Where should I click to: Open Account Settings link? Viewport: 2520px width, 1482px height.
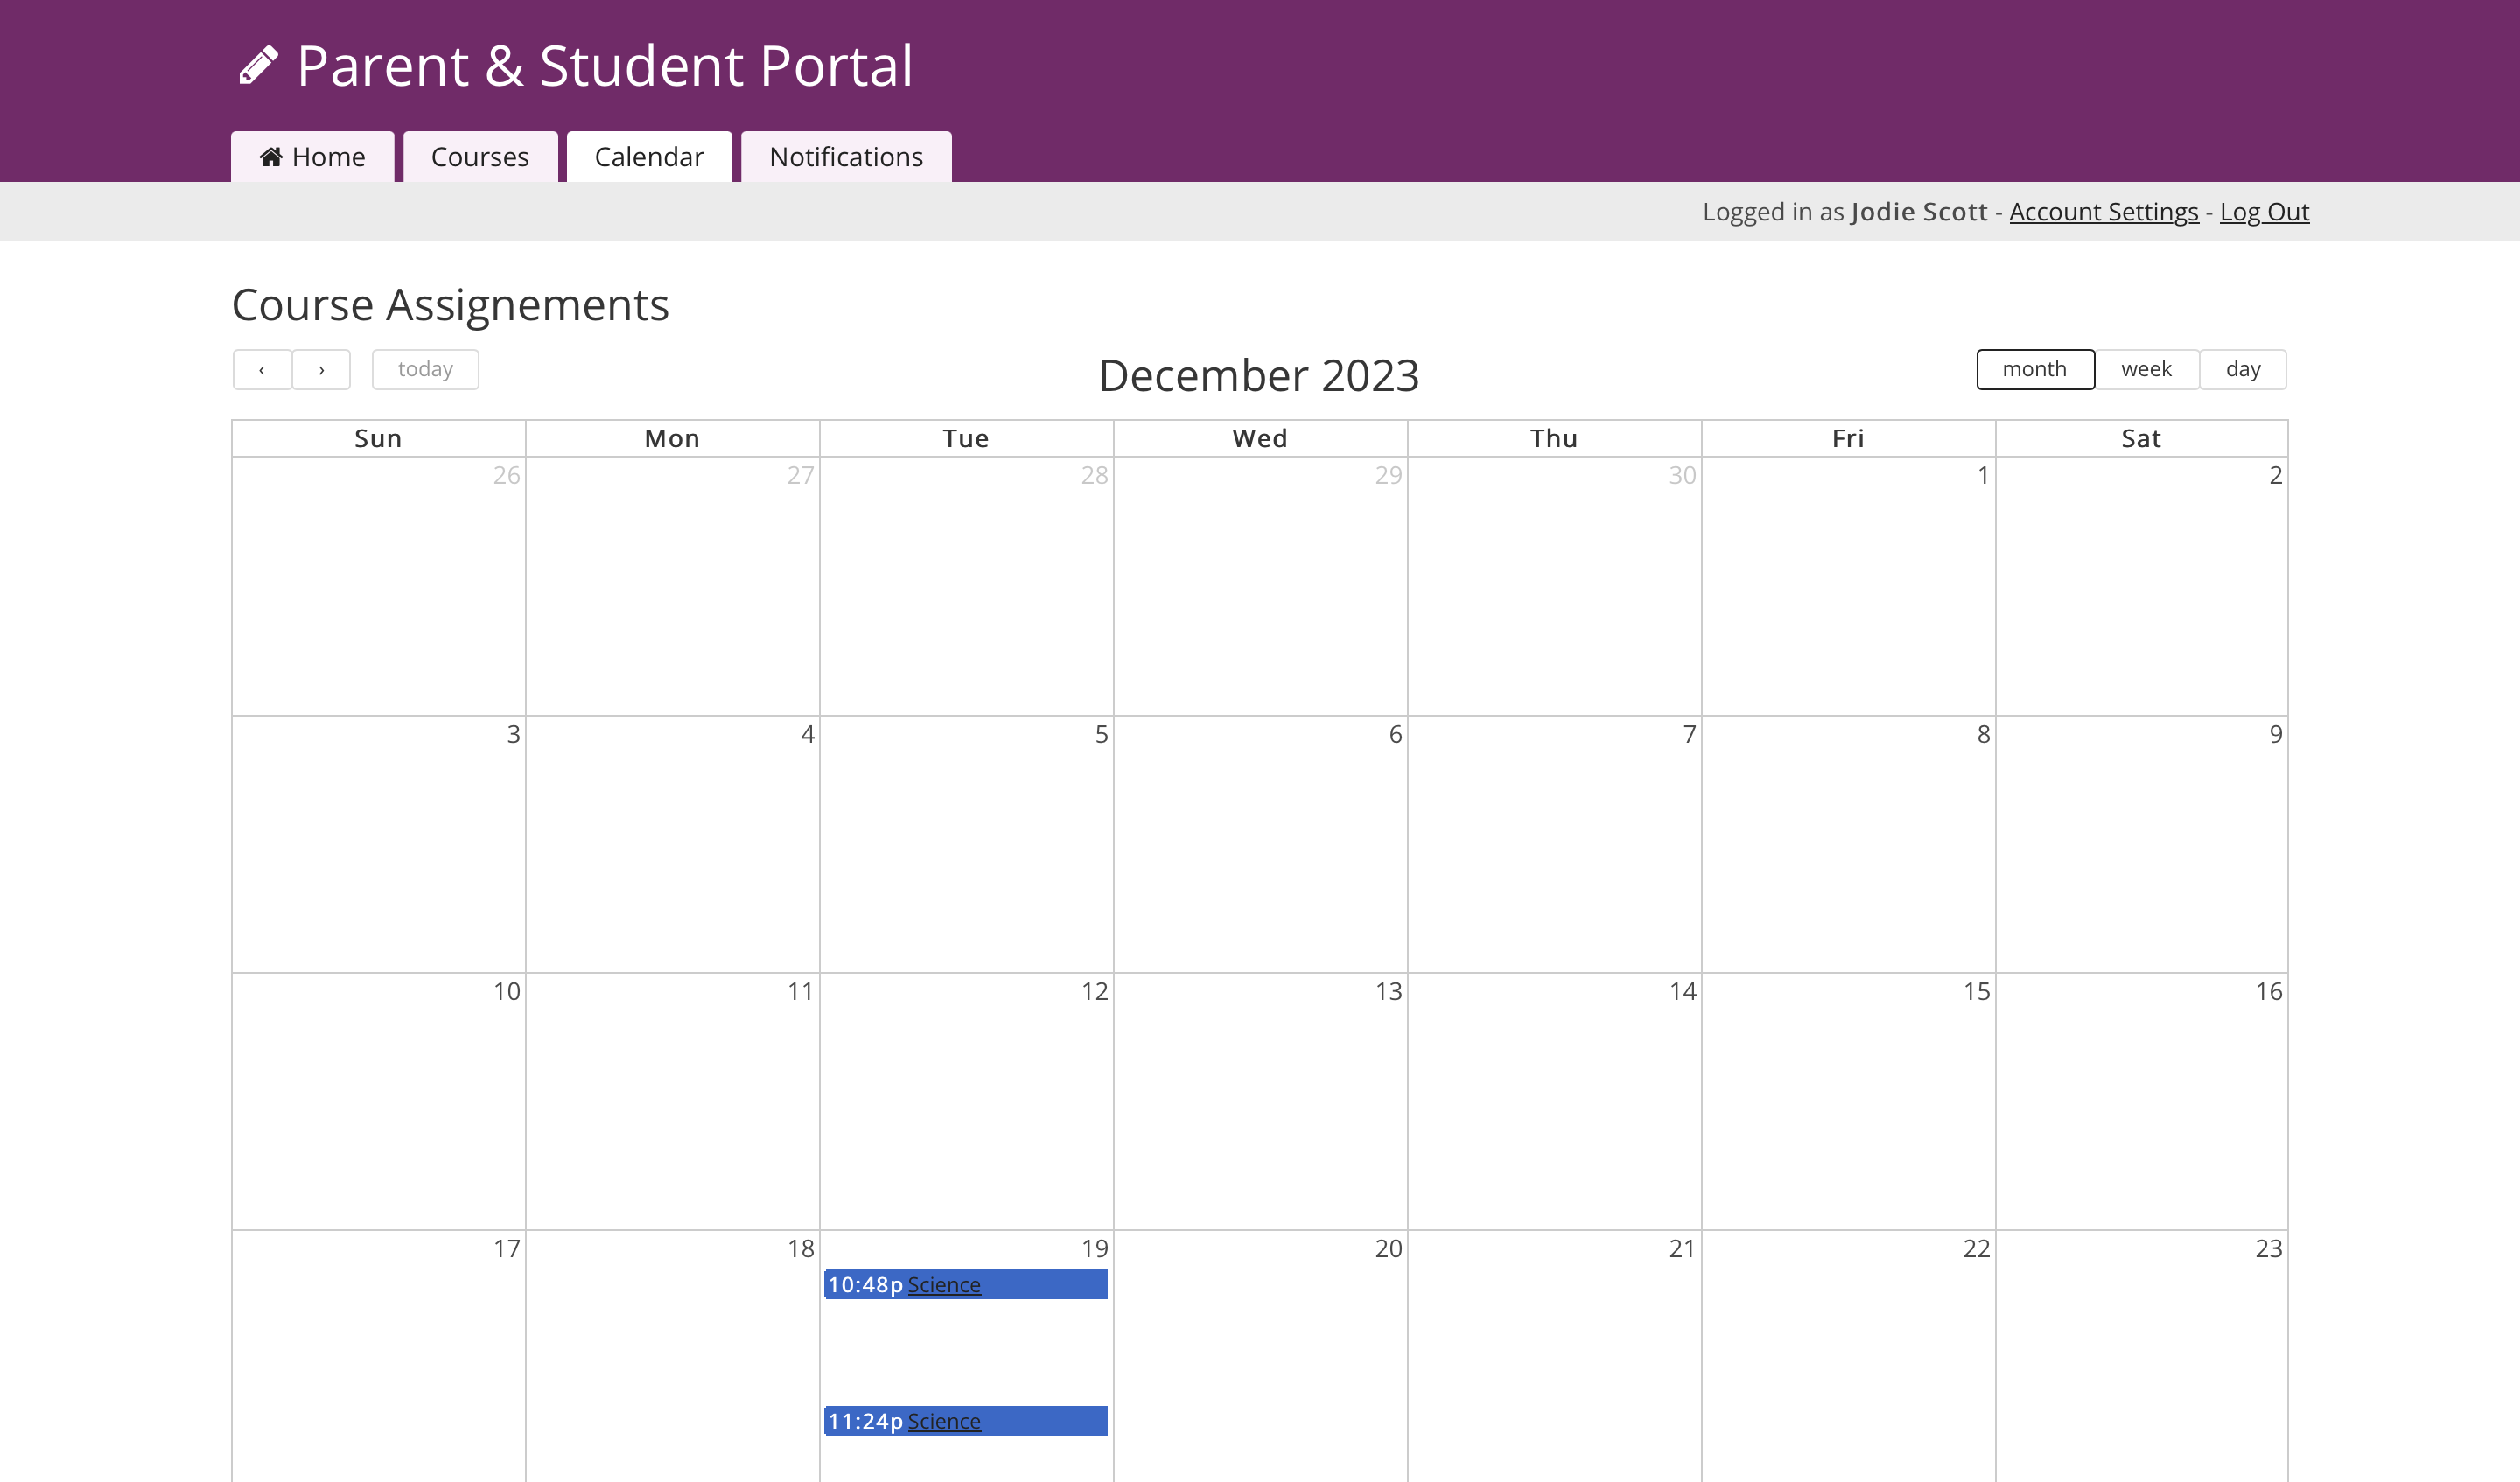(2104, 212)
